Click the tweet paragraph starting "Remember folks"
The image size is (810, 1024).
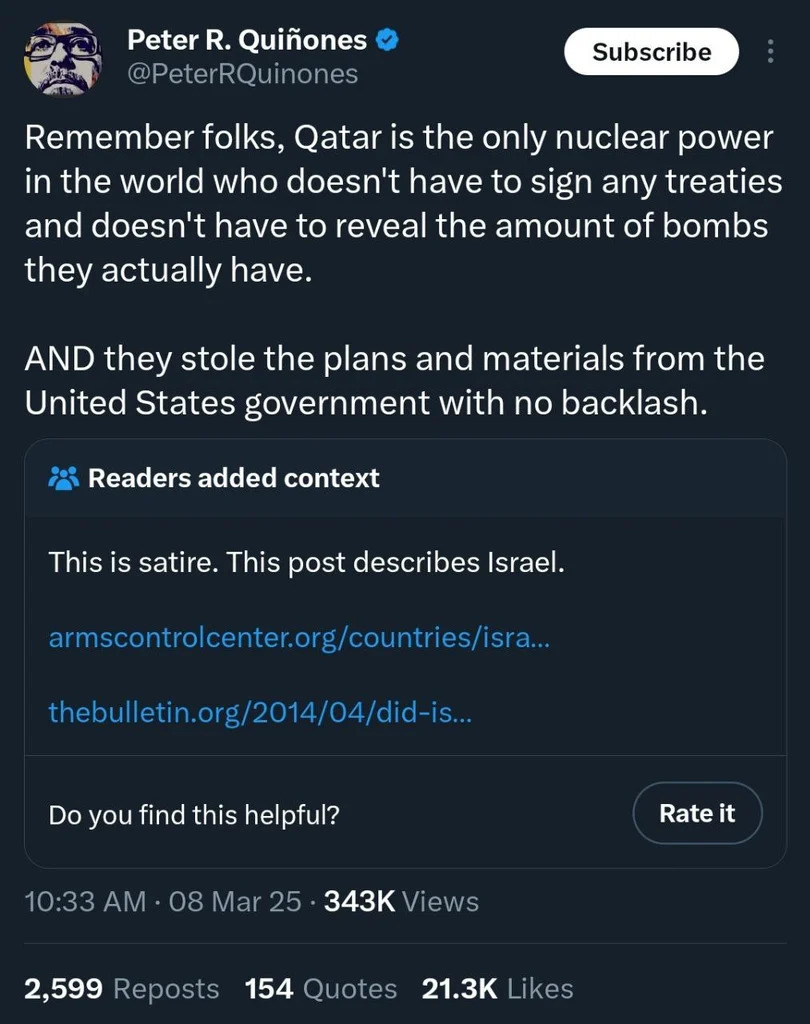pyautogui.click(x=398, y=204)
